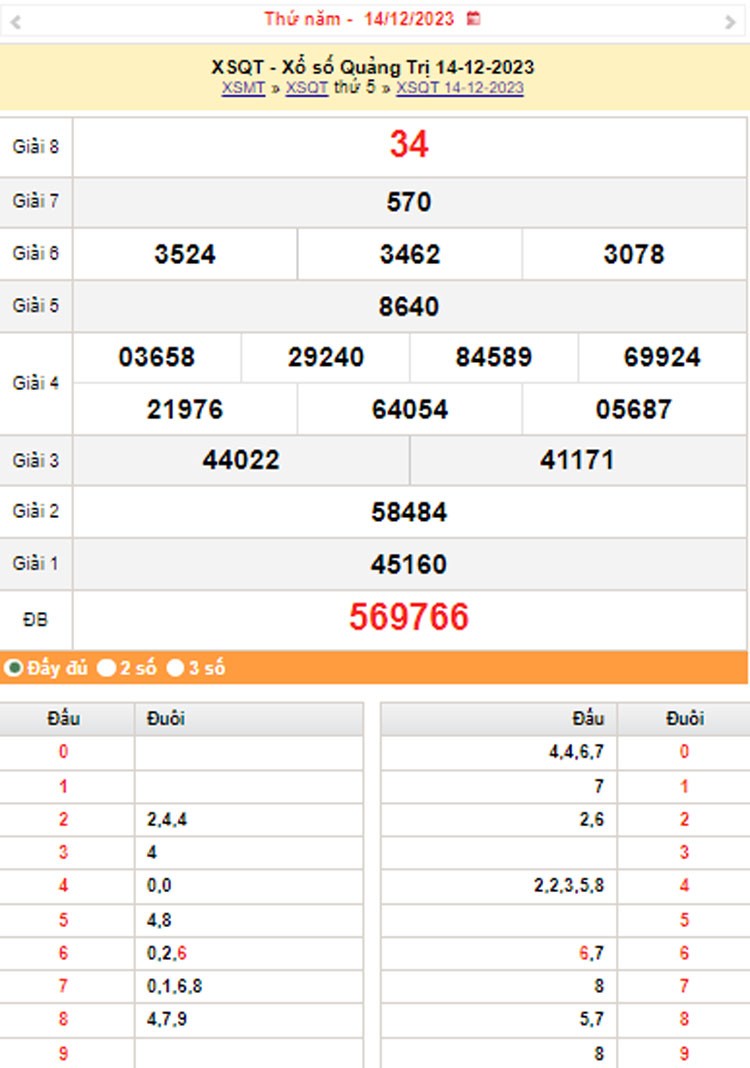Click the next day arrow

pos(730,21)
